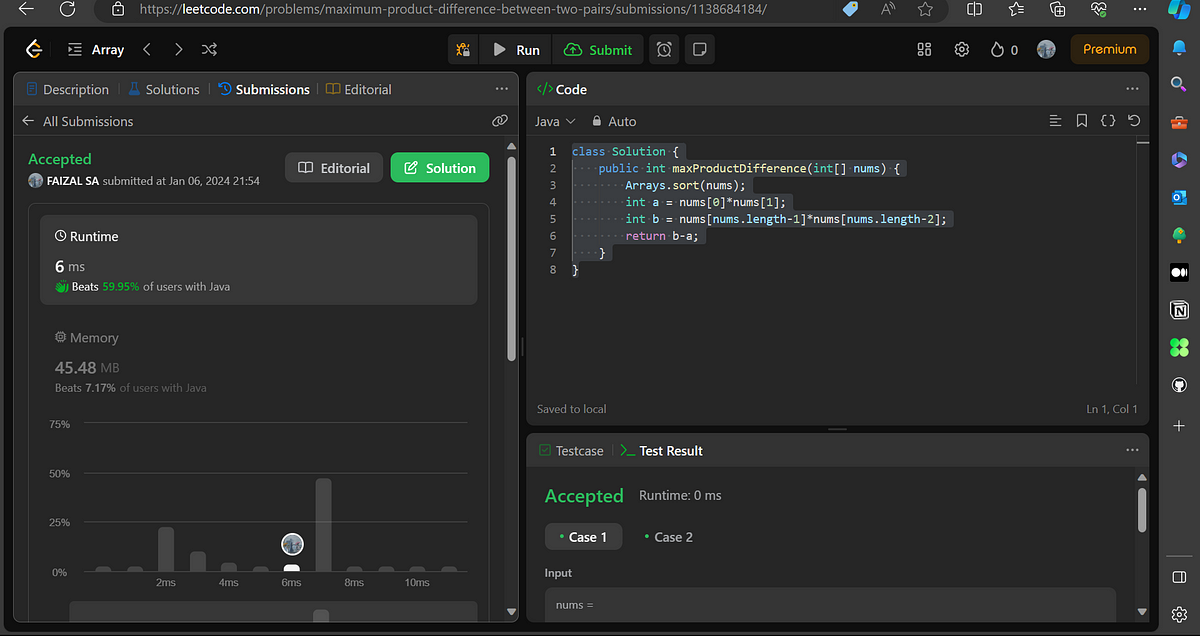
Task: Open notifications bell in Edge sidebar
Action: 1179,46
